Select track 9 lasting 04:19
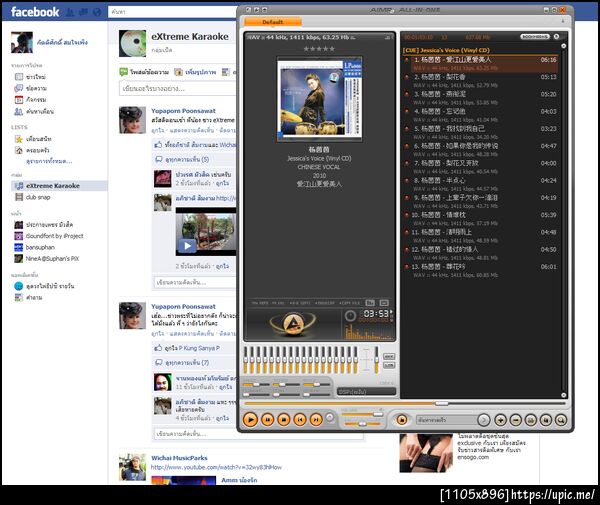This screenshot has height=505, width=600. [x=481, y=201]
